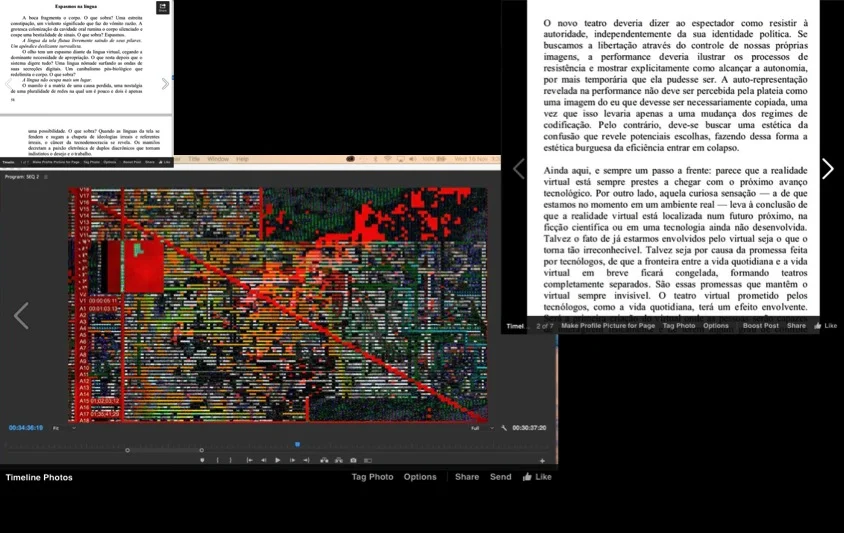This screenshot has height=533, width=844.
Task: Click the Mark Out bracket button
Action: [230, 460]
